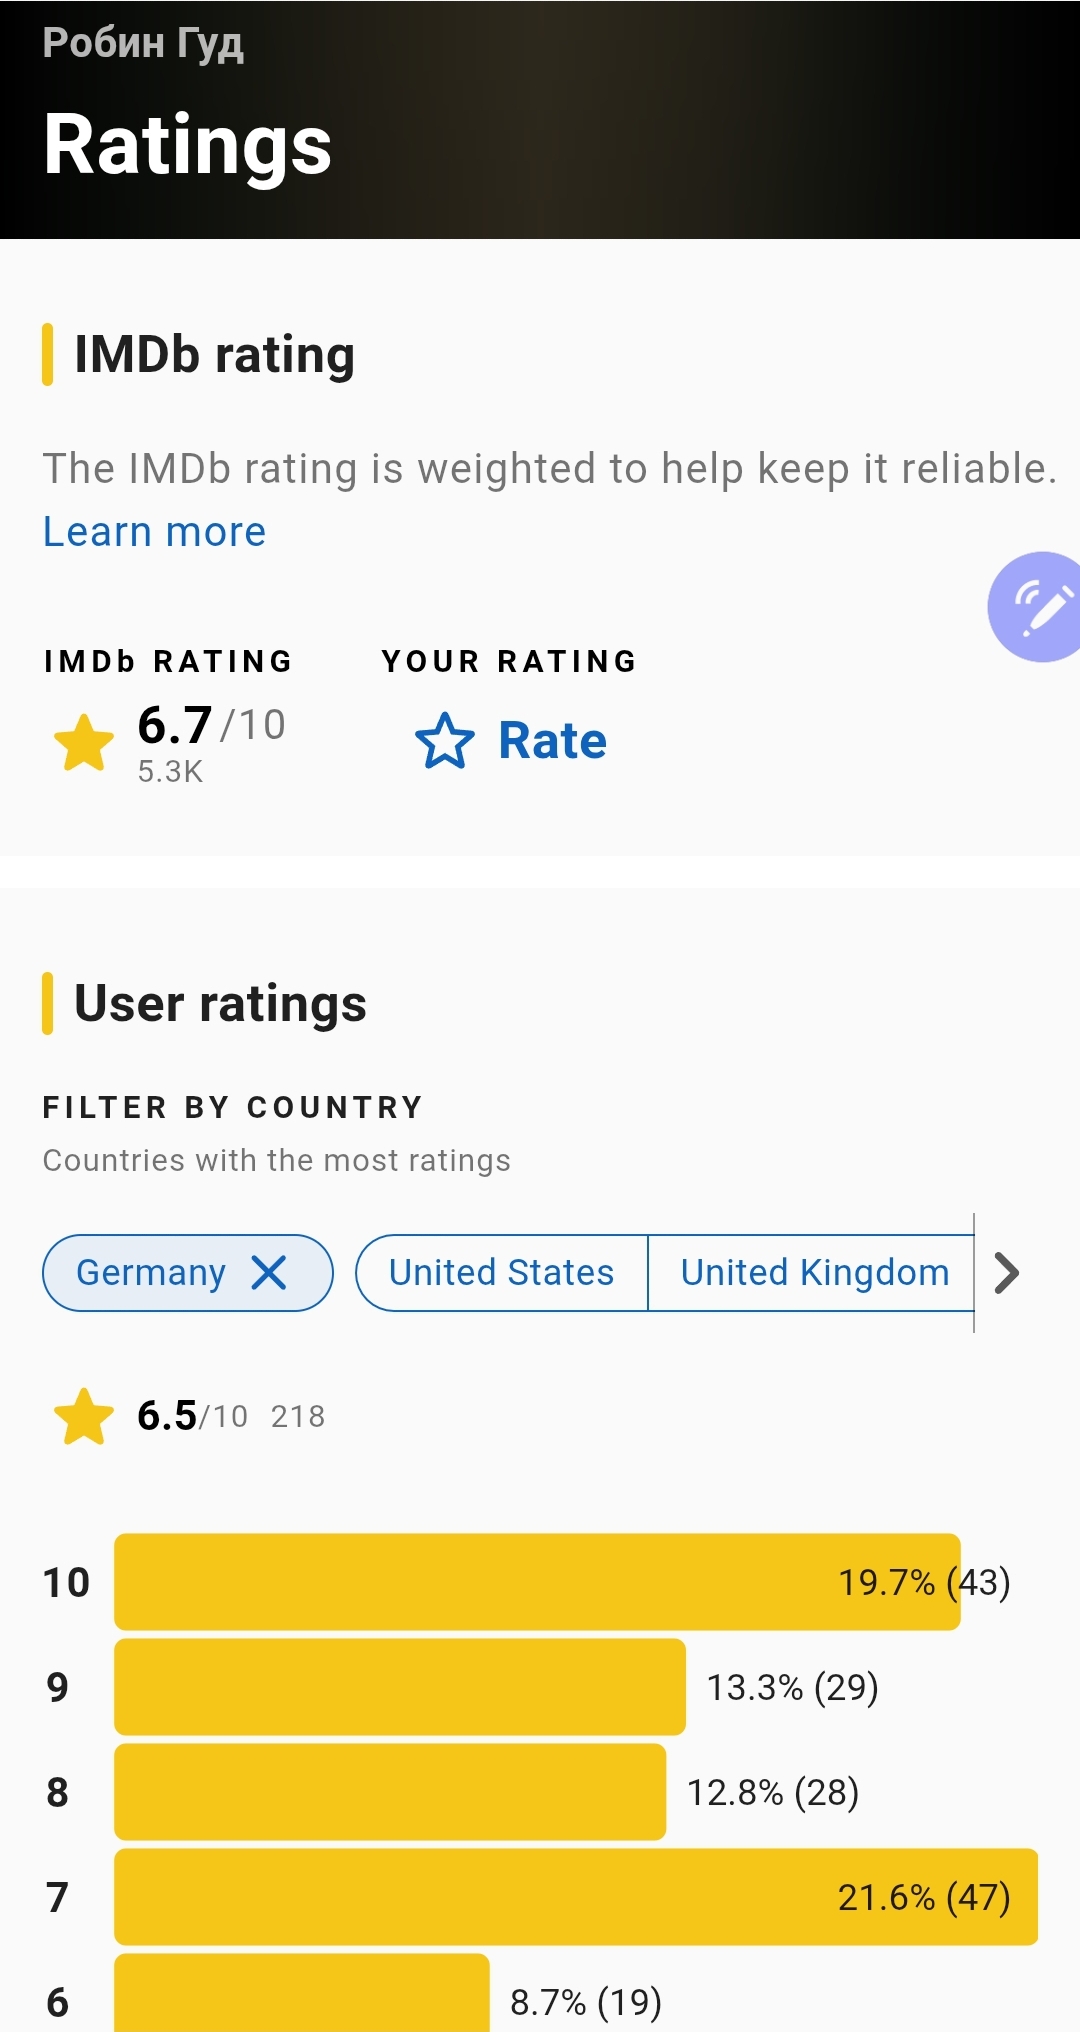Open the Learn more link
Image resolution: width=1080 pixels, height=2032 pixels.
(x=154, y=532)
